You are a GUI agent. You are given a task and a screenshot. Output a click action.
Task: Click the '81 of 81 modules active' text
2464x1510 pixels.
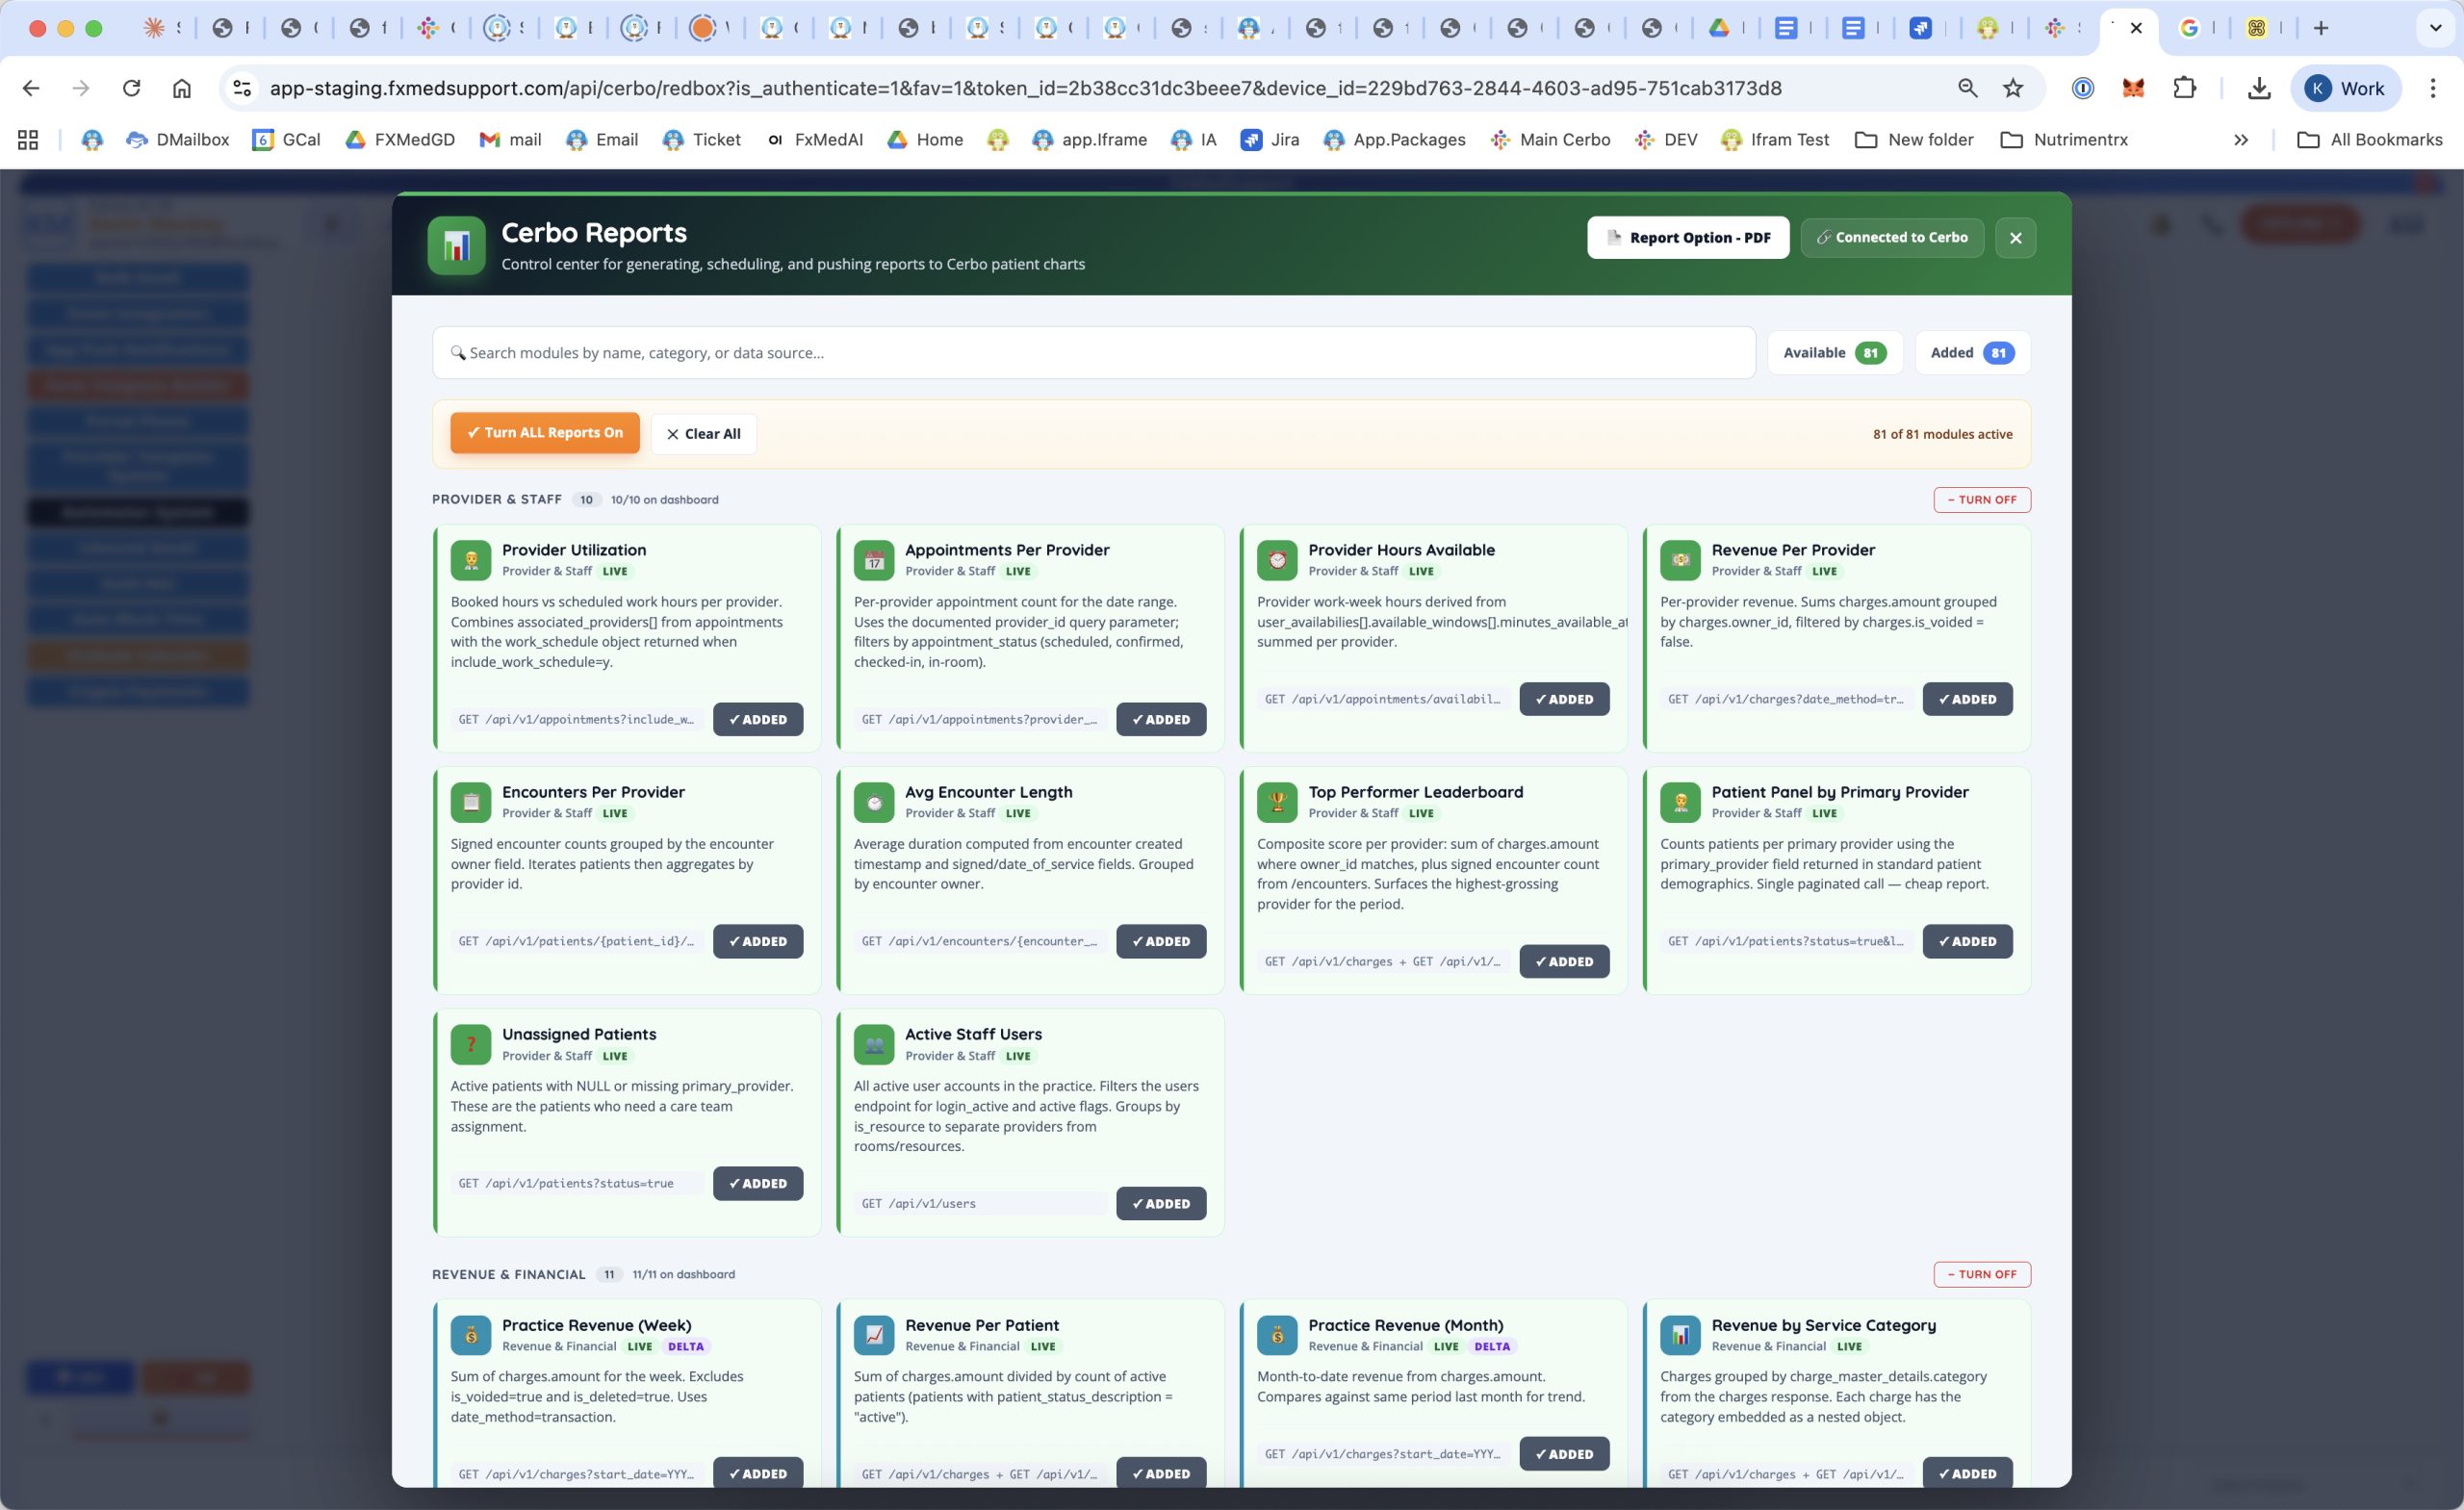(1942, 434)
